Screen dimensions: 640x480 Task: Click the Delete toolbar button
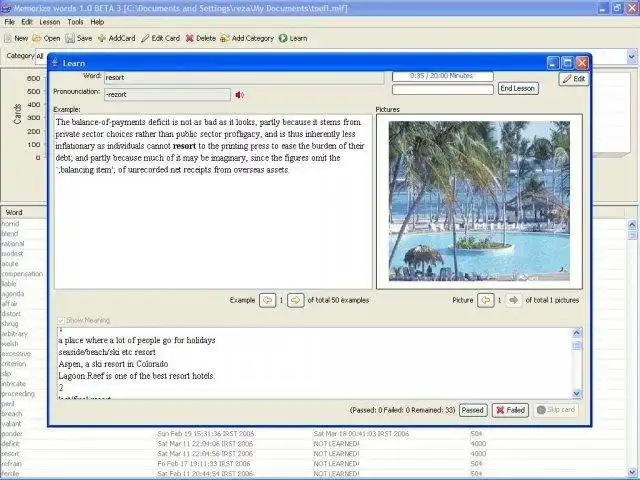tap(200, 38)
